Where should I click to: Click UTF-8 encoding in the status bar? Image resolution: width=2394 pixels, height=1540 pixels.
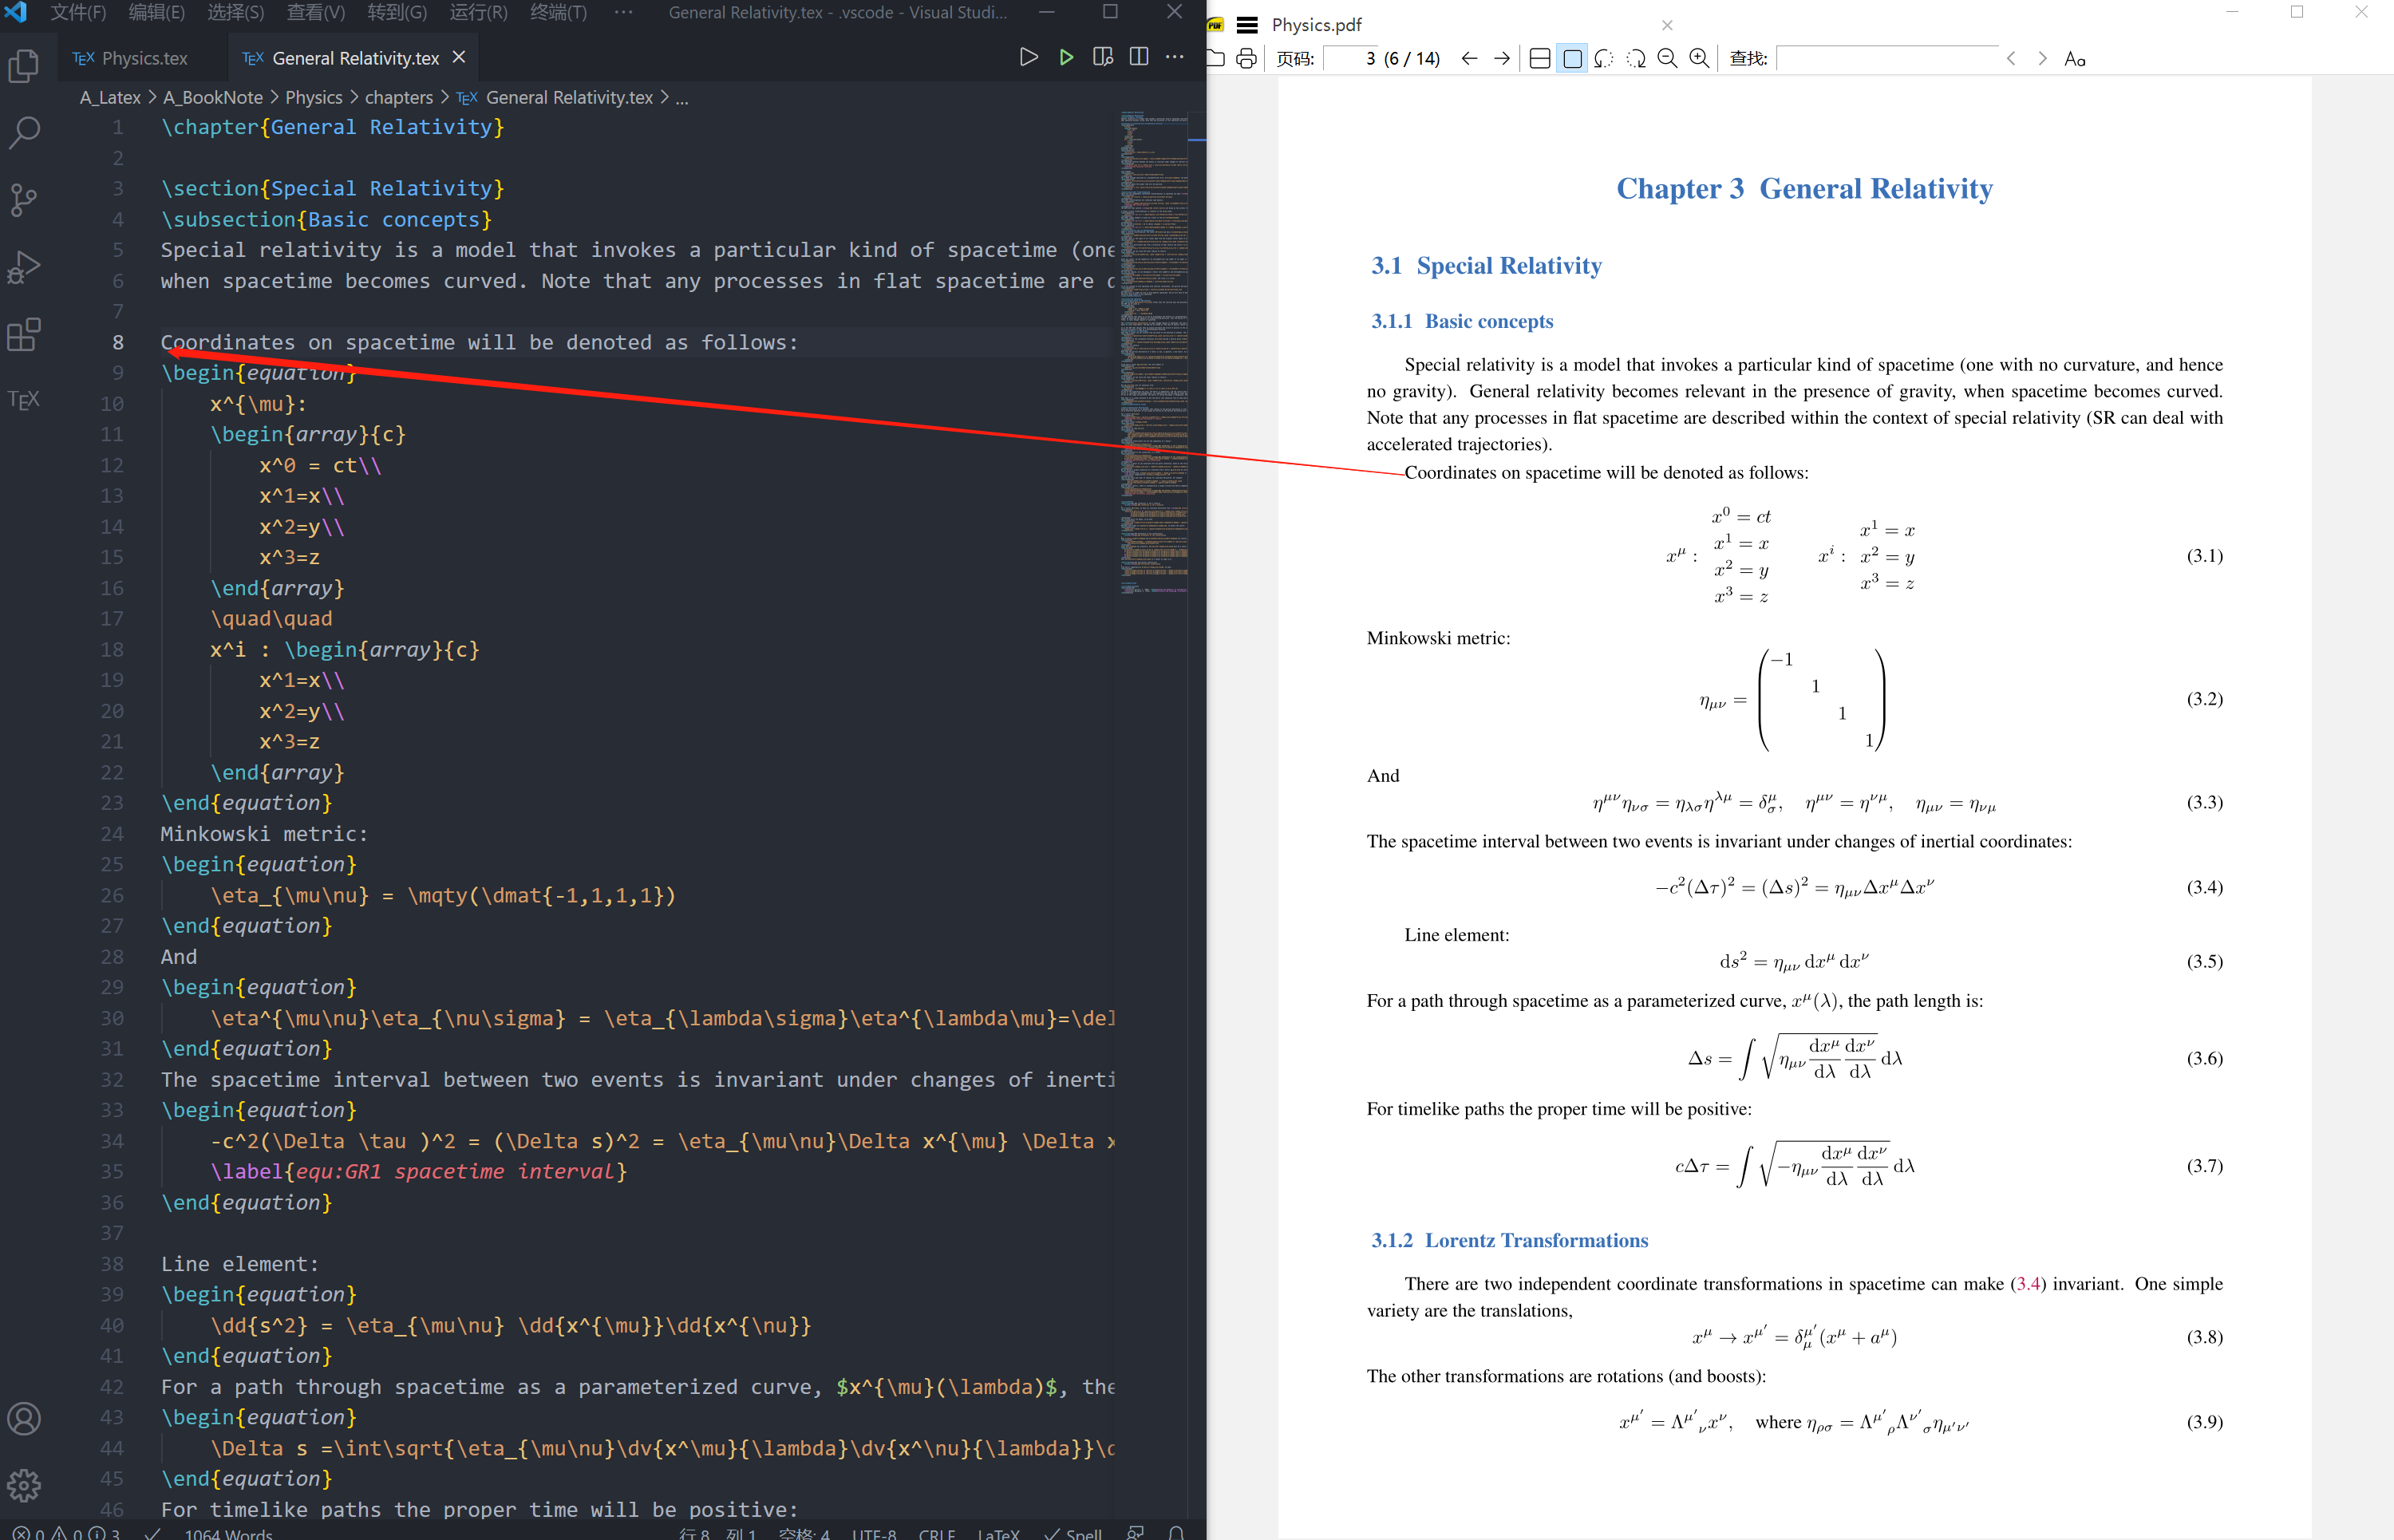click(x=874, y=1533)
